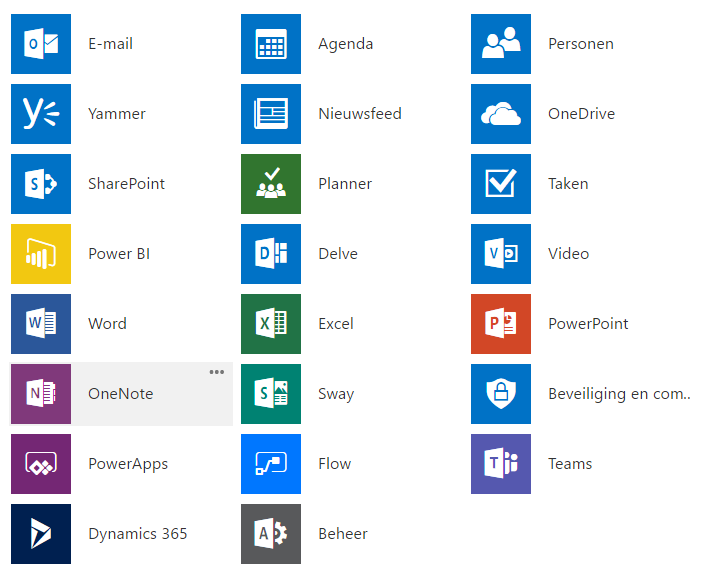Viewport: 704px width, 582px height.
Task: Click the Agenda label
Action: pyautogui.click(x=346, y=44)
